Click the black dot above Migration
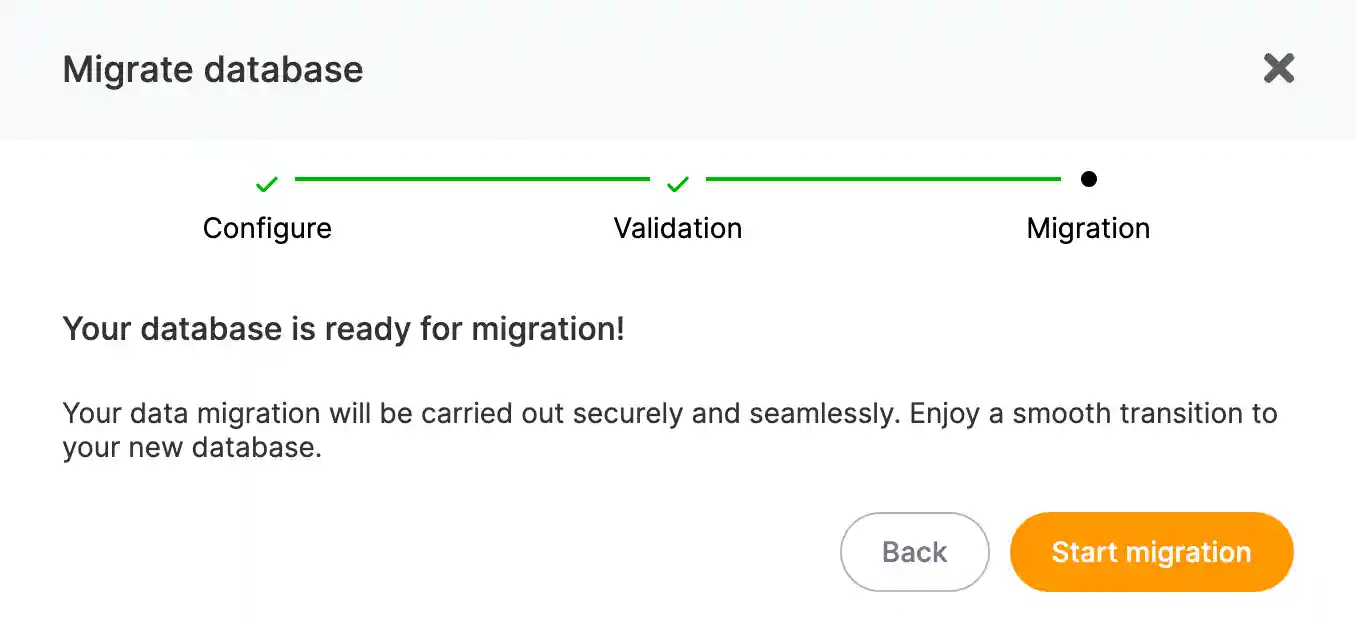This screenshot has height=618, width=1356. (1089, 180)
